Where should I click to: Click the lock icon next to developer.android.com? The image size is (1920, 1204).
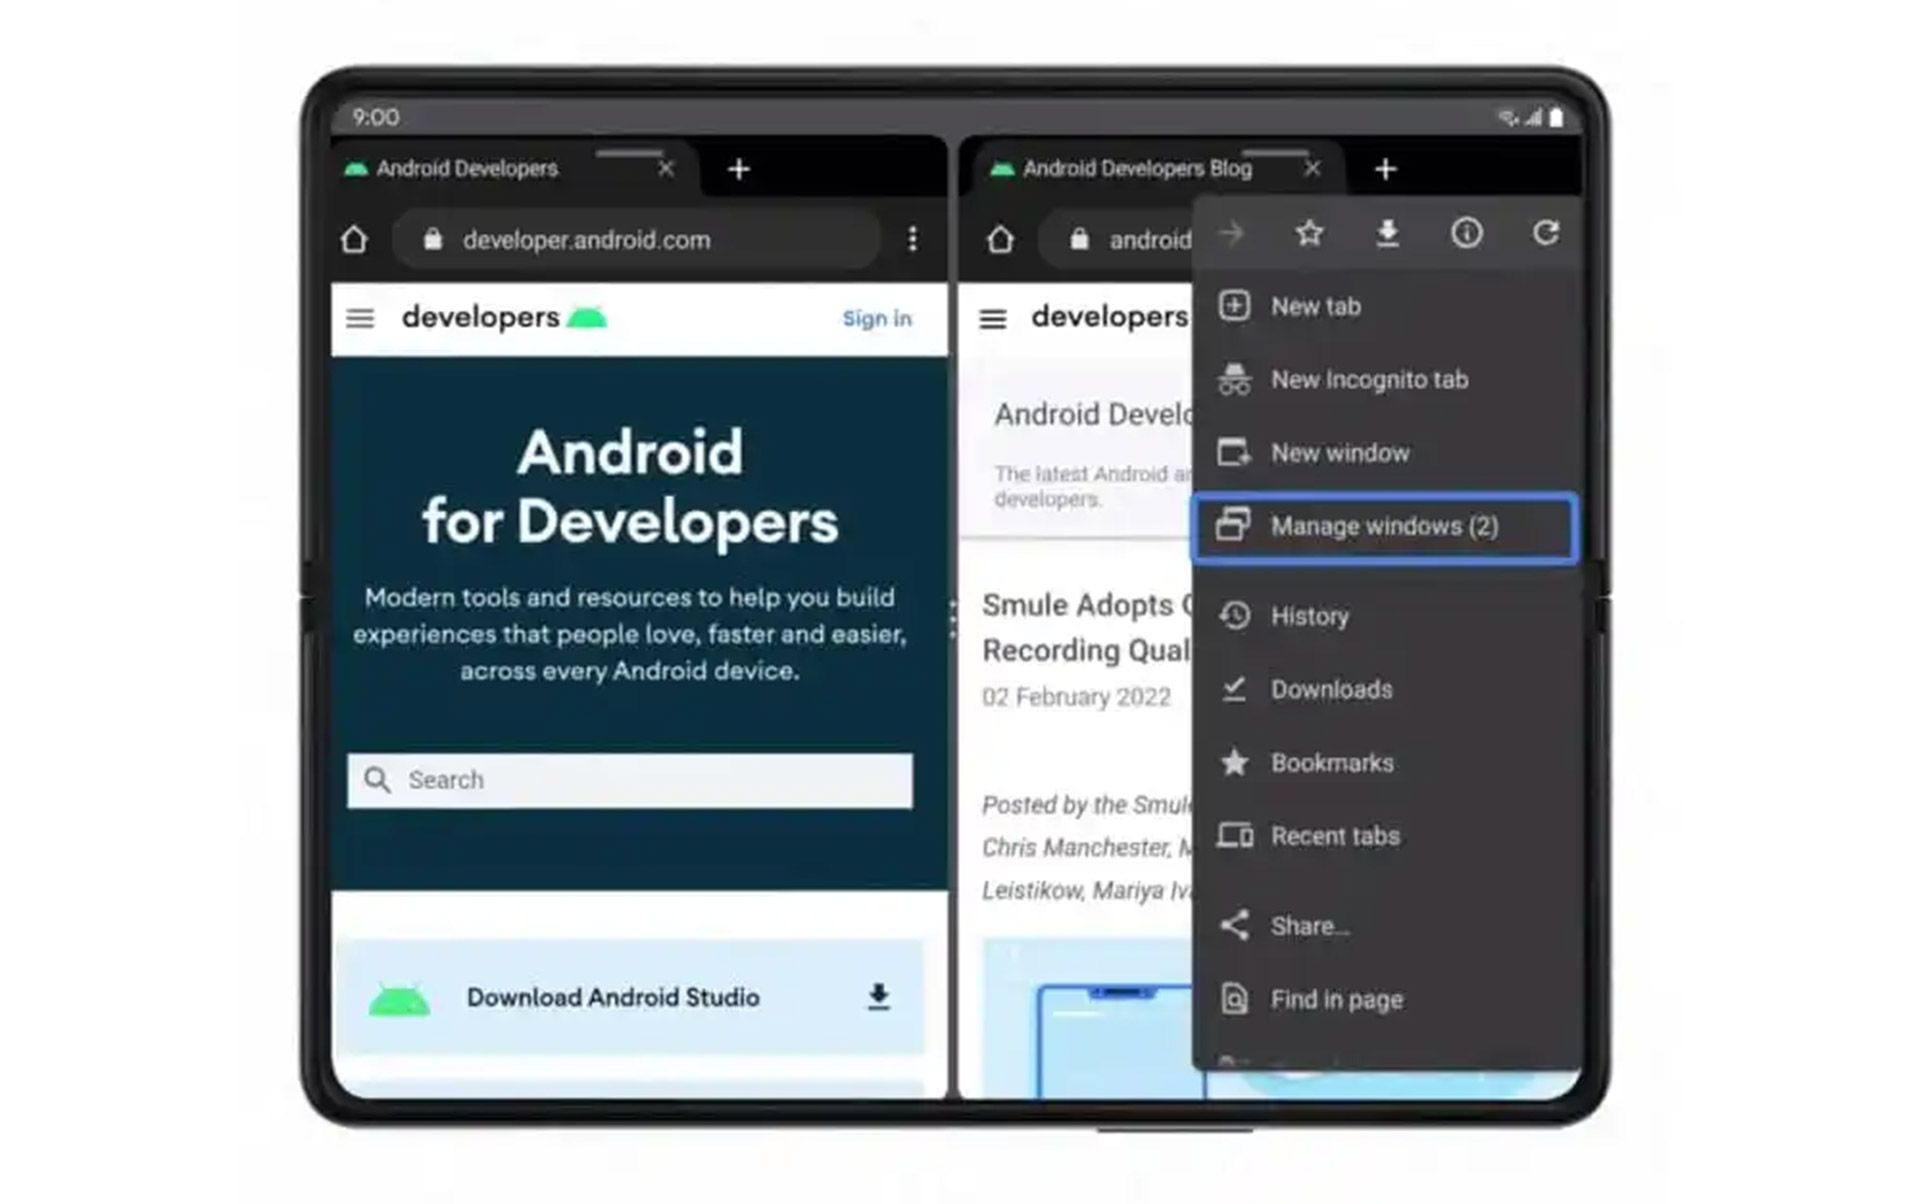click(x=433, y=240)
